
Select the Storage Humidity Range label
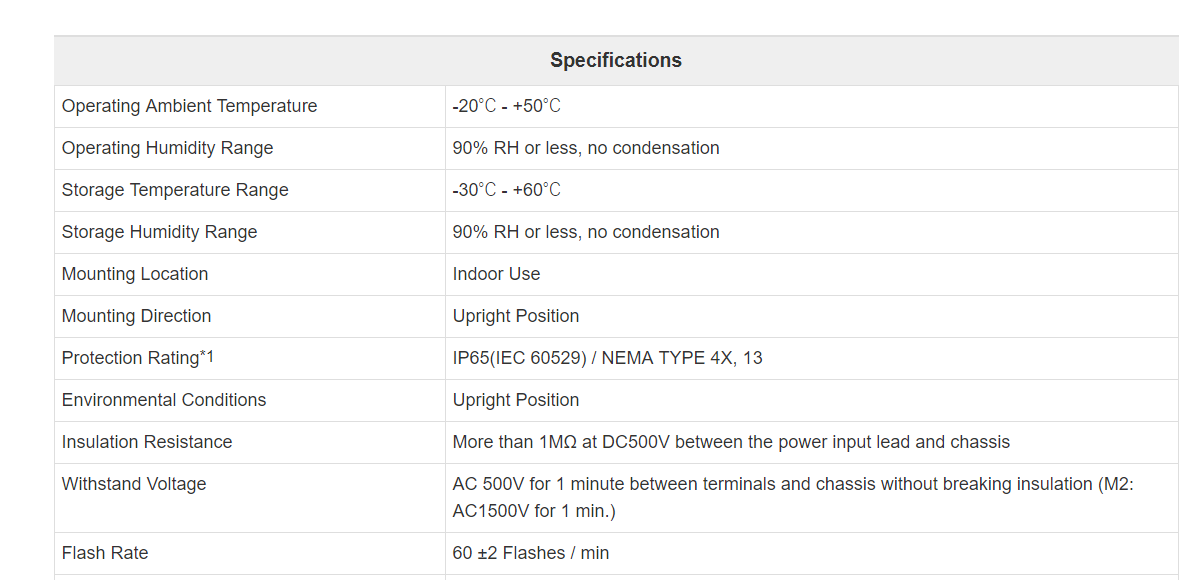point(160,232)
